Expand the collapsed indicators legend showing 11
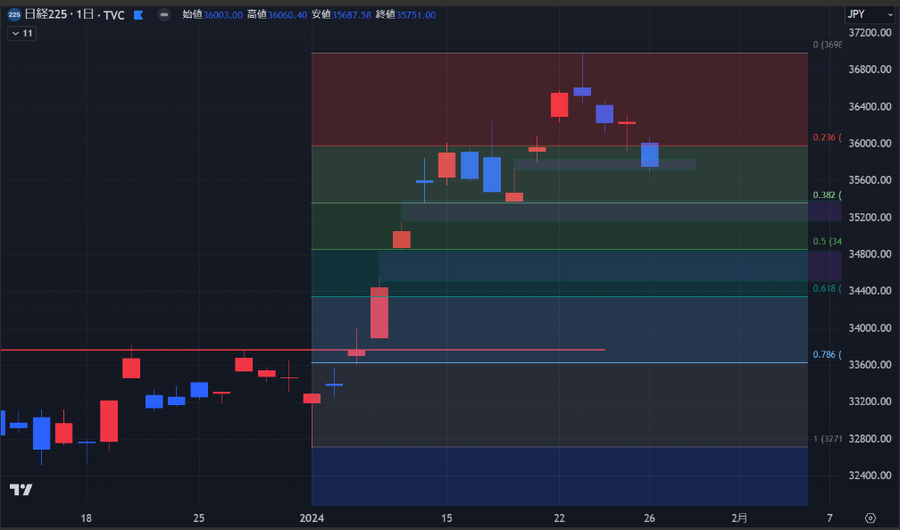The image size is (900, 530). 21,33
